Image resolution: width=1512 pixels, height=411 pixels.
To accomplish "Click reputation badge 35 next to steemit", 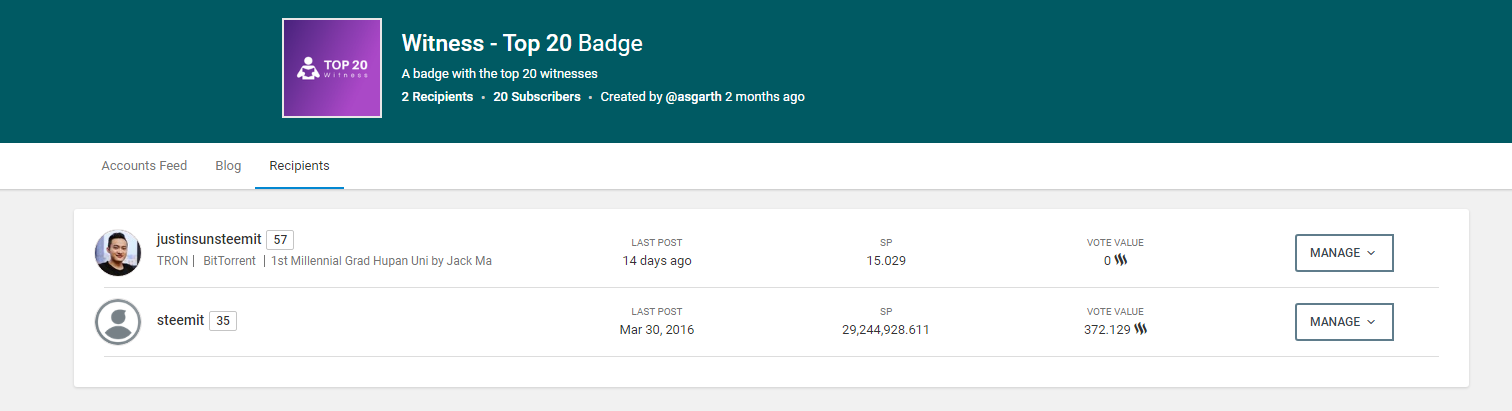I will (223, 321).
